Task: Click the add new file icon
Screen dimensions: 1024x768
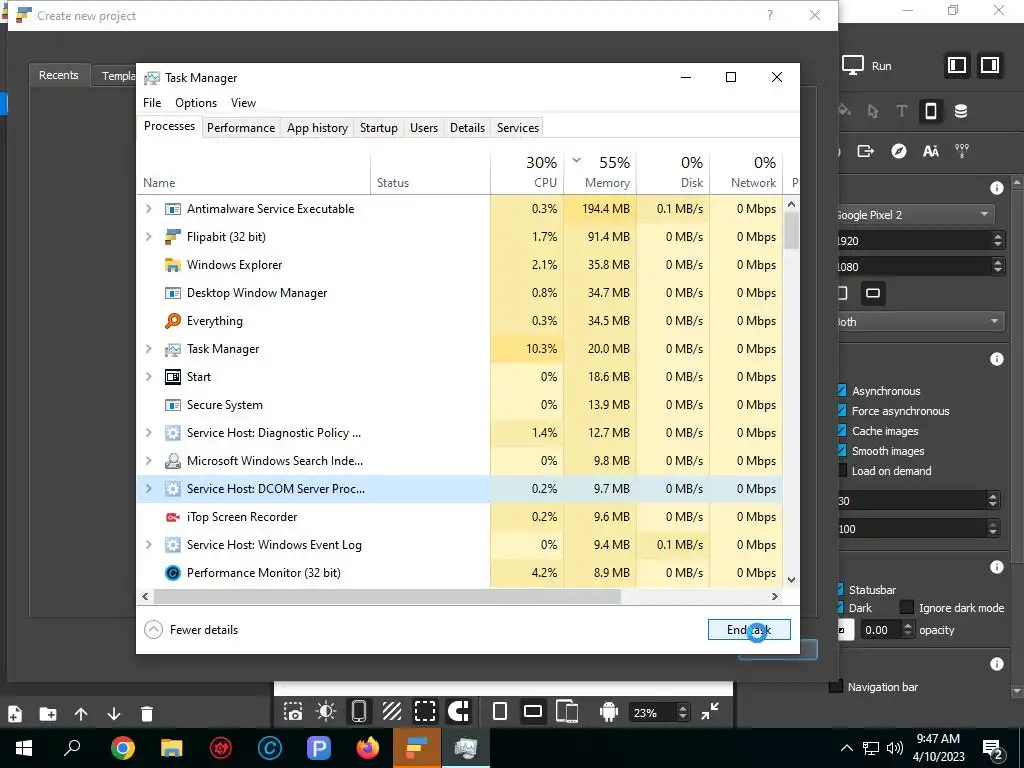Action: (x=14, y=714)
